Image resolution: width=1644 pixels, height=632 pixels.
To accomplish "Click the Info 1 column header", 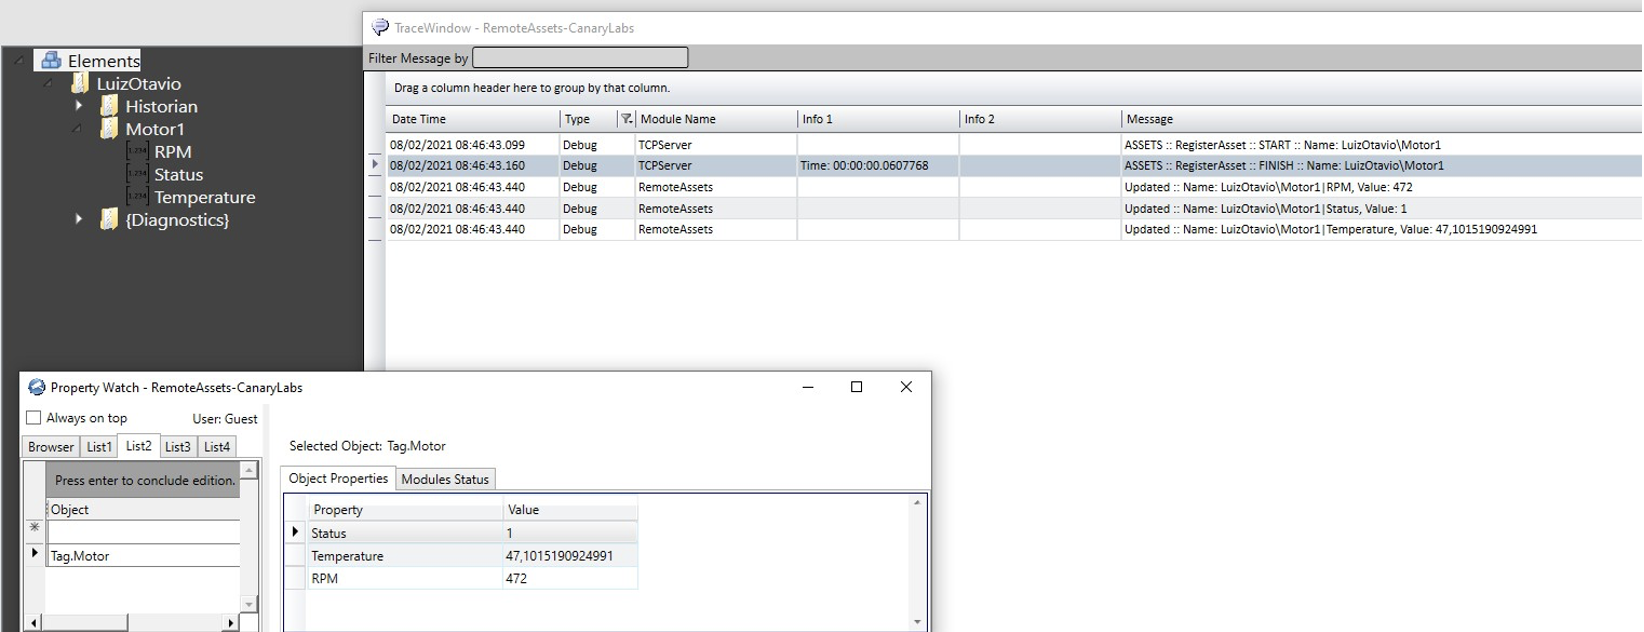I will point(878,119).
